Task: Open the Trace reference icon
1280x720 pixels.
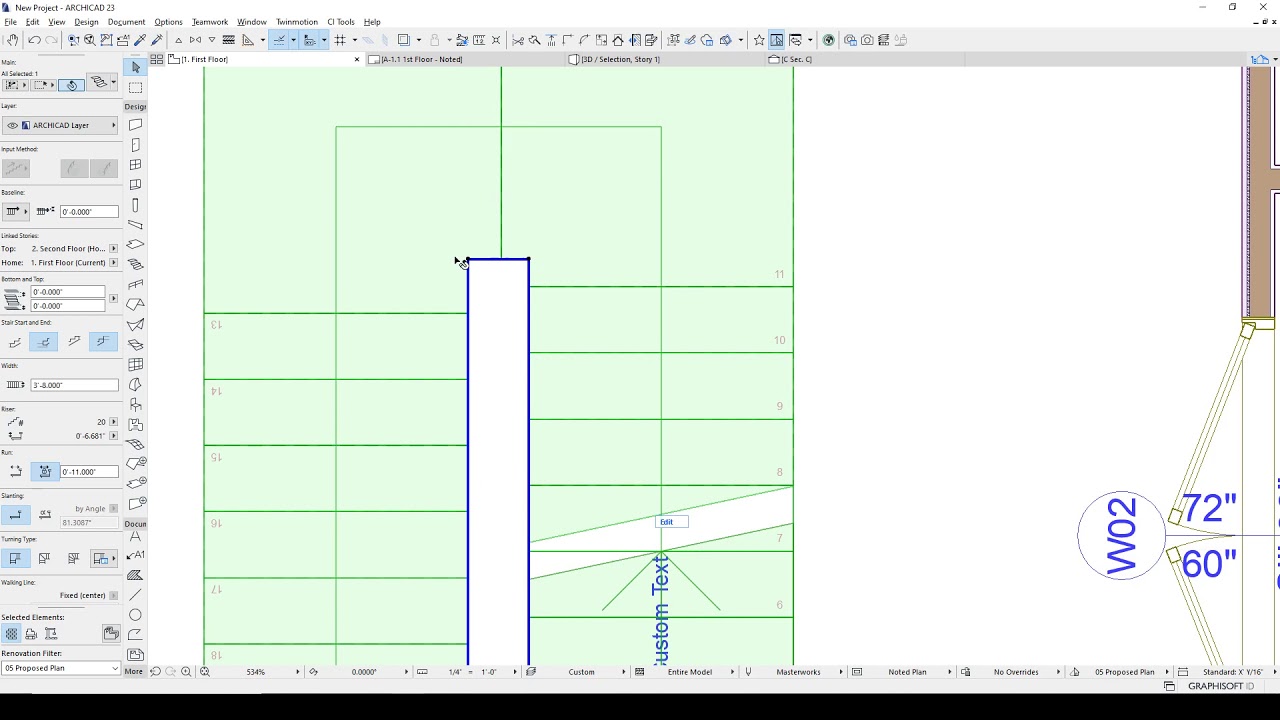Action: click(404, 40)
